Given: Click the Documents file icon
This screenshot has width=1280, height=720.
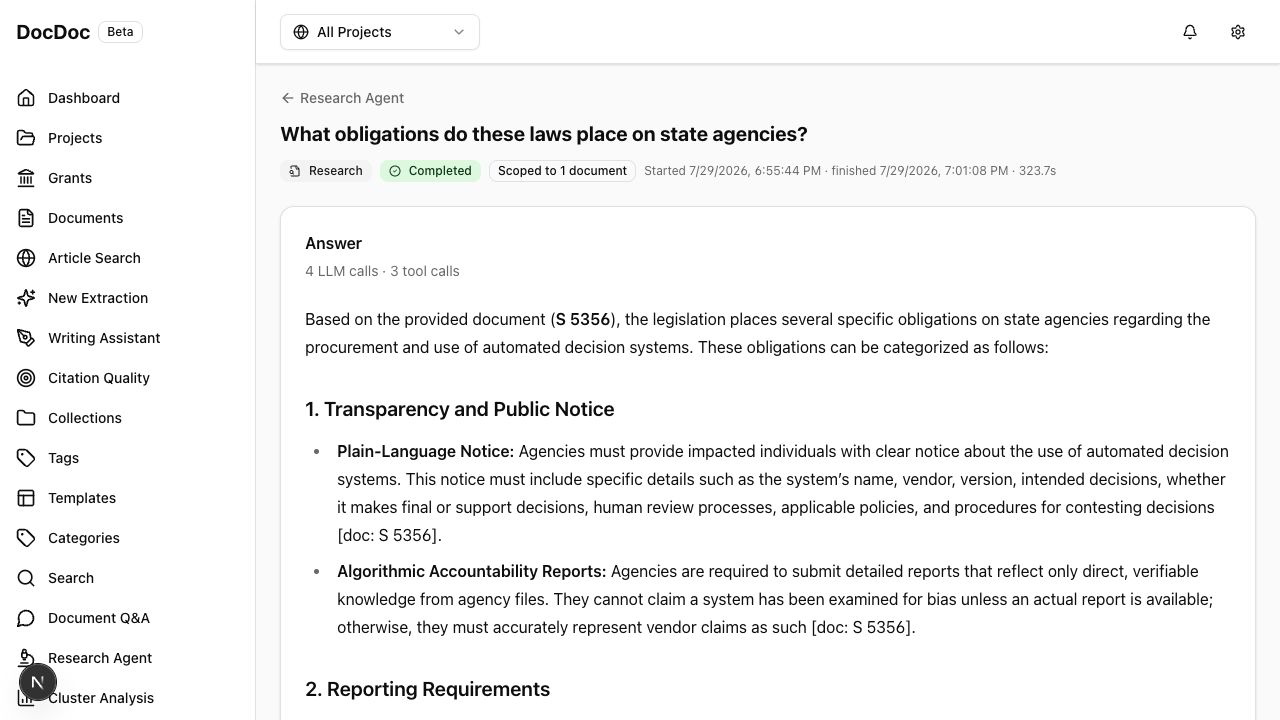Looking at the screenshot, I should pyautogui.click(x=26, y=218).
